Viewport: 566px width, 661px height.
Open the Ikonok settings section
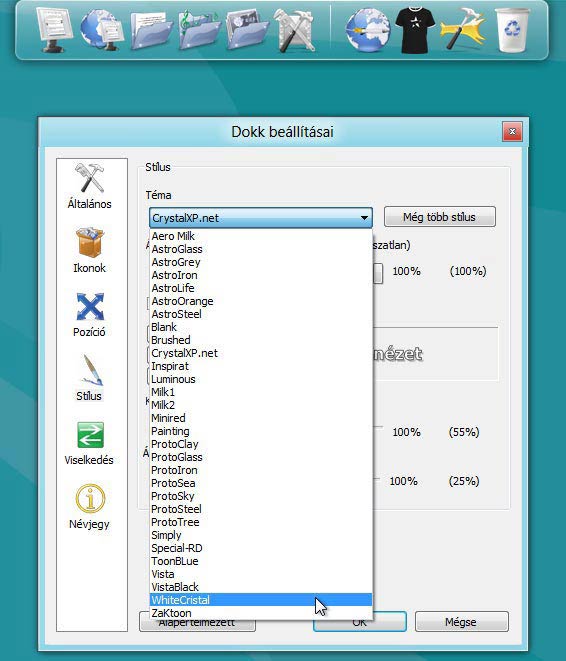pos(90,250)
